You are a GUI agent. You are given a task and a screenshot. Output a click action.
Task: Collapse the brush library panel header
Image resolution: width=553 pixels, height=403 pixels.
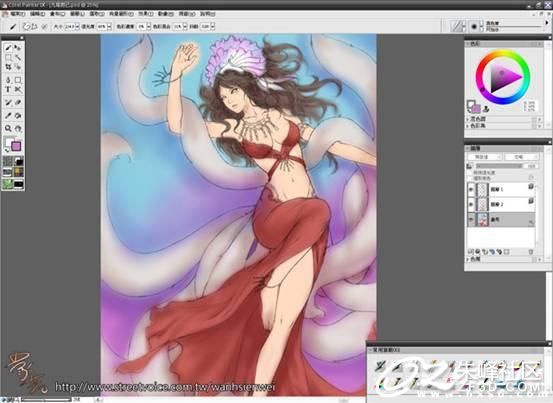point(370,350)
